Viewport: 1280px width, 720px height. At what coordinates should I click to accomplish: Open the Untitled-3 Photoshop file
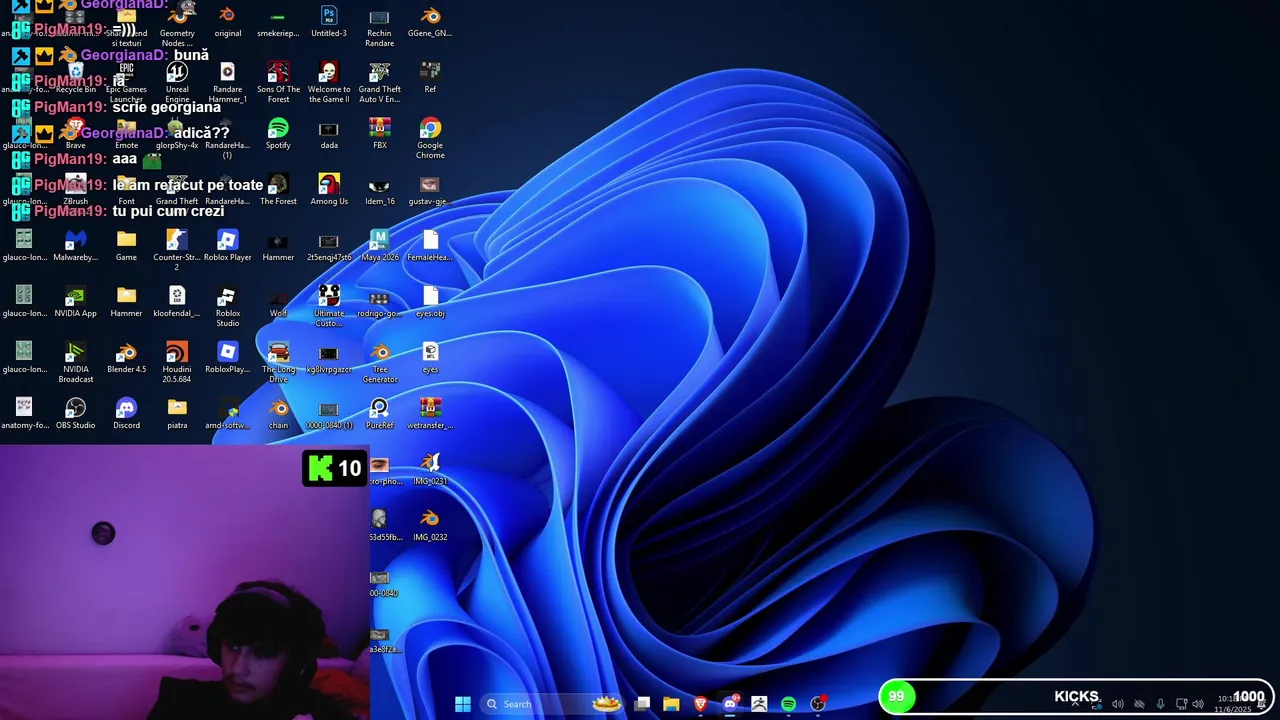coord(329,22)
